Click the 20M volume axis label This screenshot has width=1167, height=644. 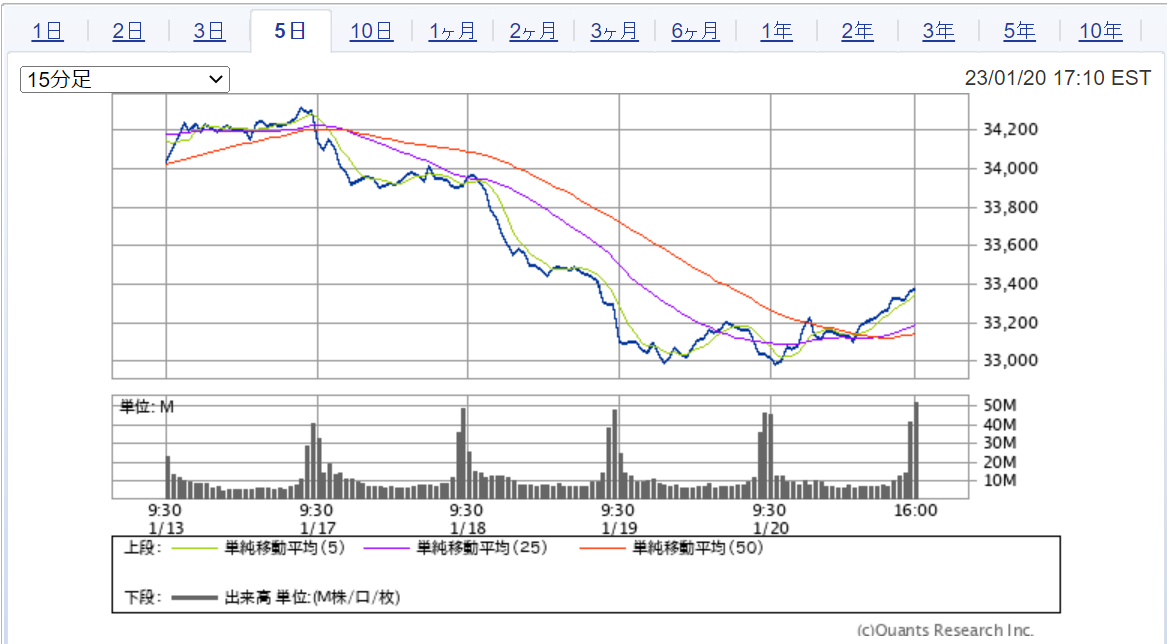click(1000, 462)
